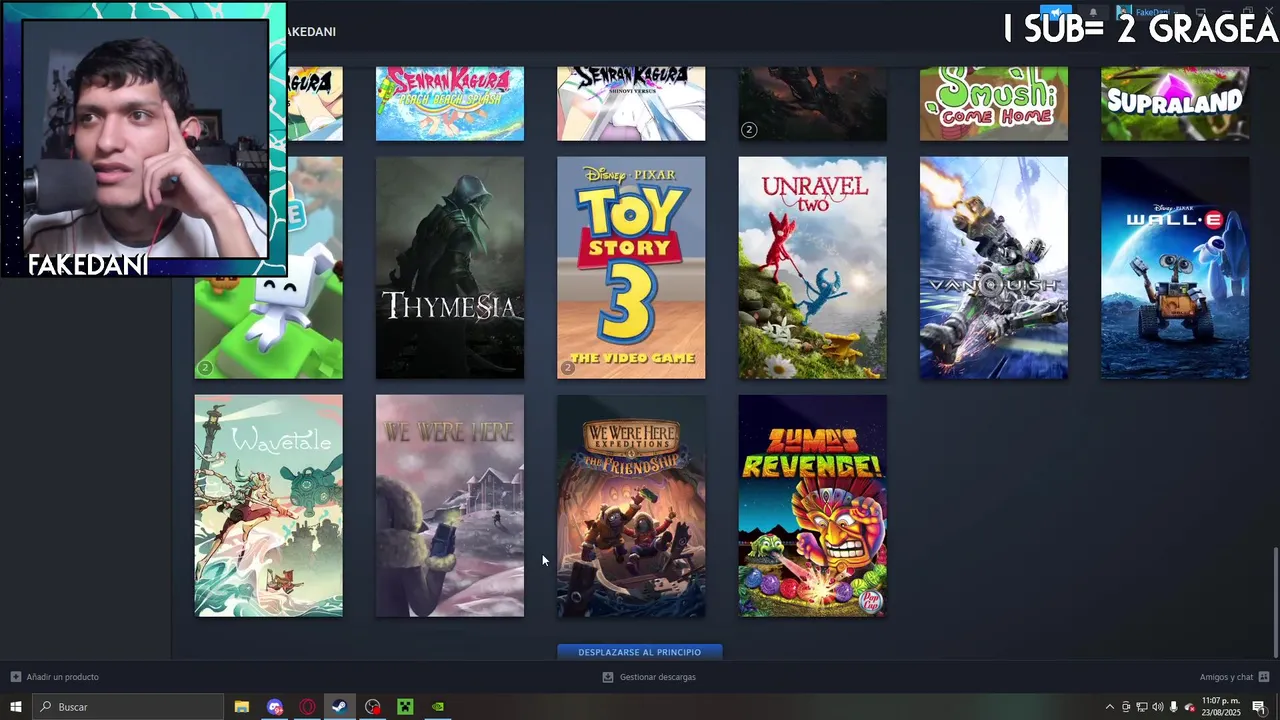Open the Supraland game cover
The image size is (1280, 720).
[1175, 104]
